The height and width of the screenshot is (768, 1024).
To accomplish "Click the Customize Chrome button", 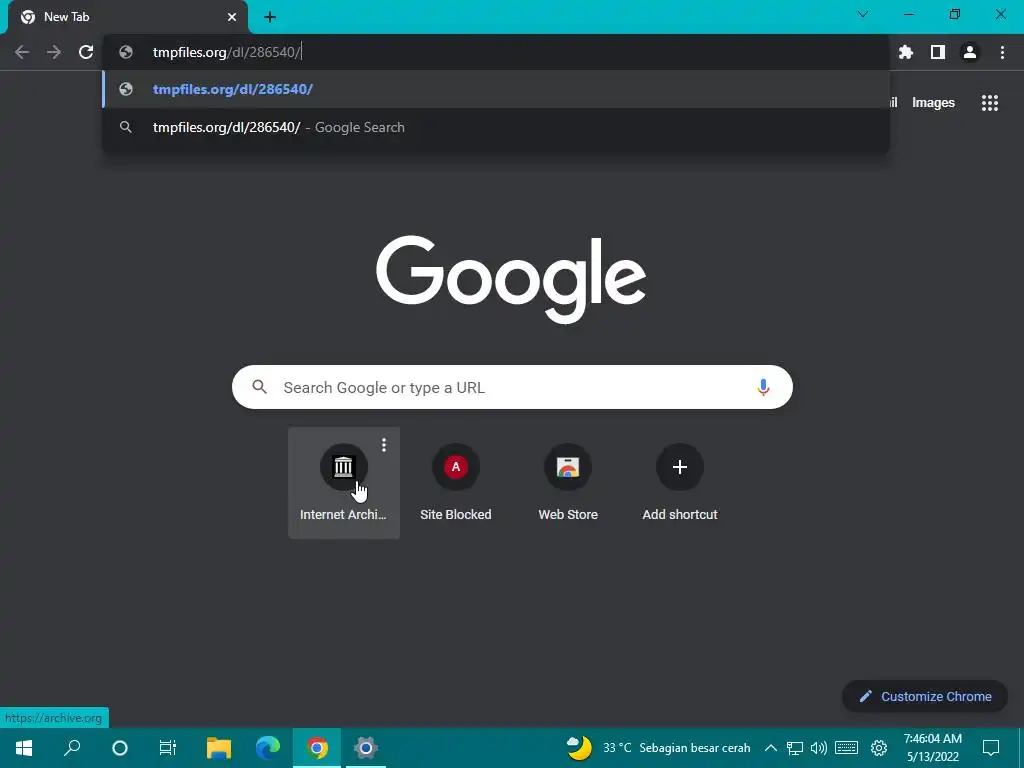I will [925, 696].
